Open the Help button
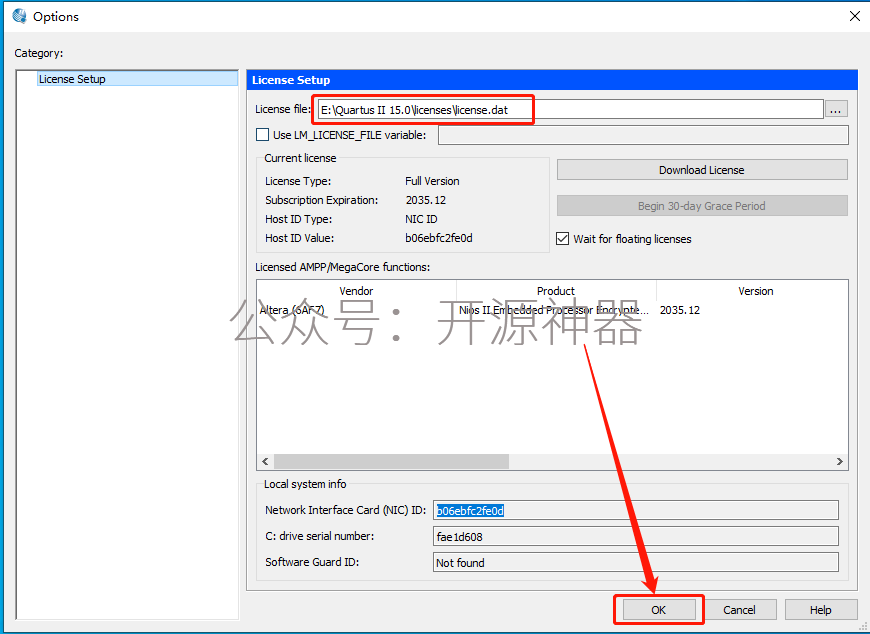This screenshot has width=870, height=634. tap(821, 610)
